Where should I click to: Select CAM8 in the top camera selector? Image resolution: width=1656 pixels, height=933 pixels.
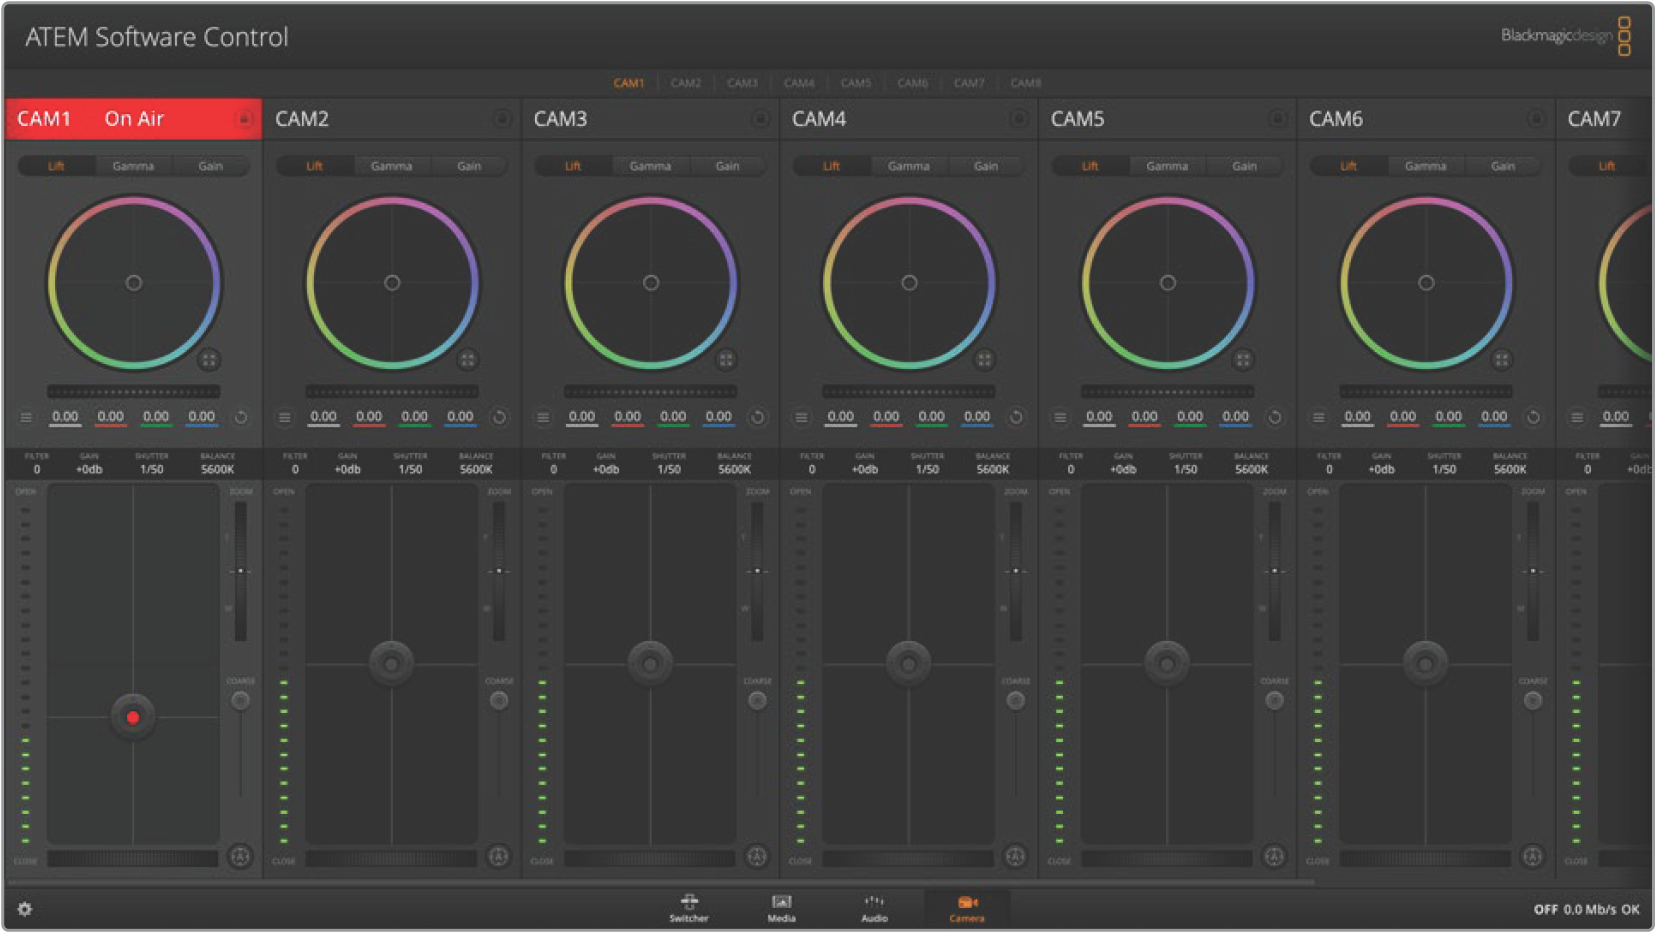(x=1026, y=83)
